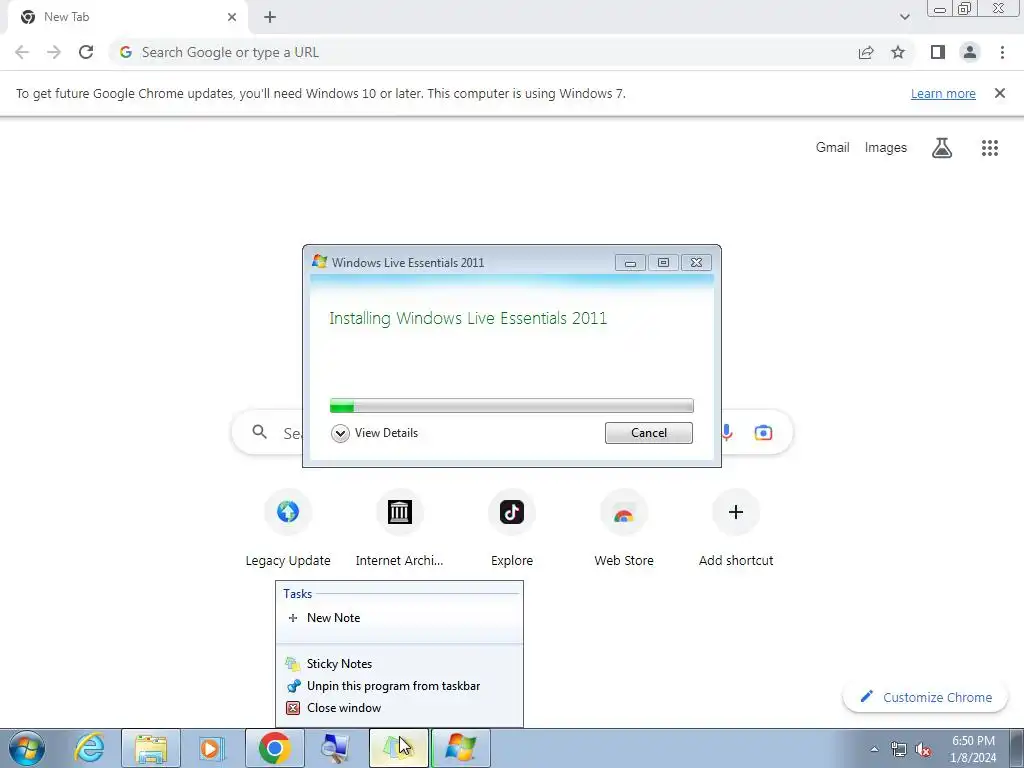Image resolution: width=1024 pixels, height=768 pixels.
Task: Open the share page icon in the address bar
Action: 866,52
